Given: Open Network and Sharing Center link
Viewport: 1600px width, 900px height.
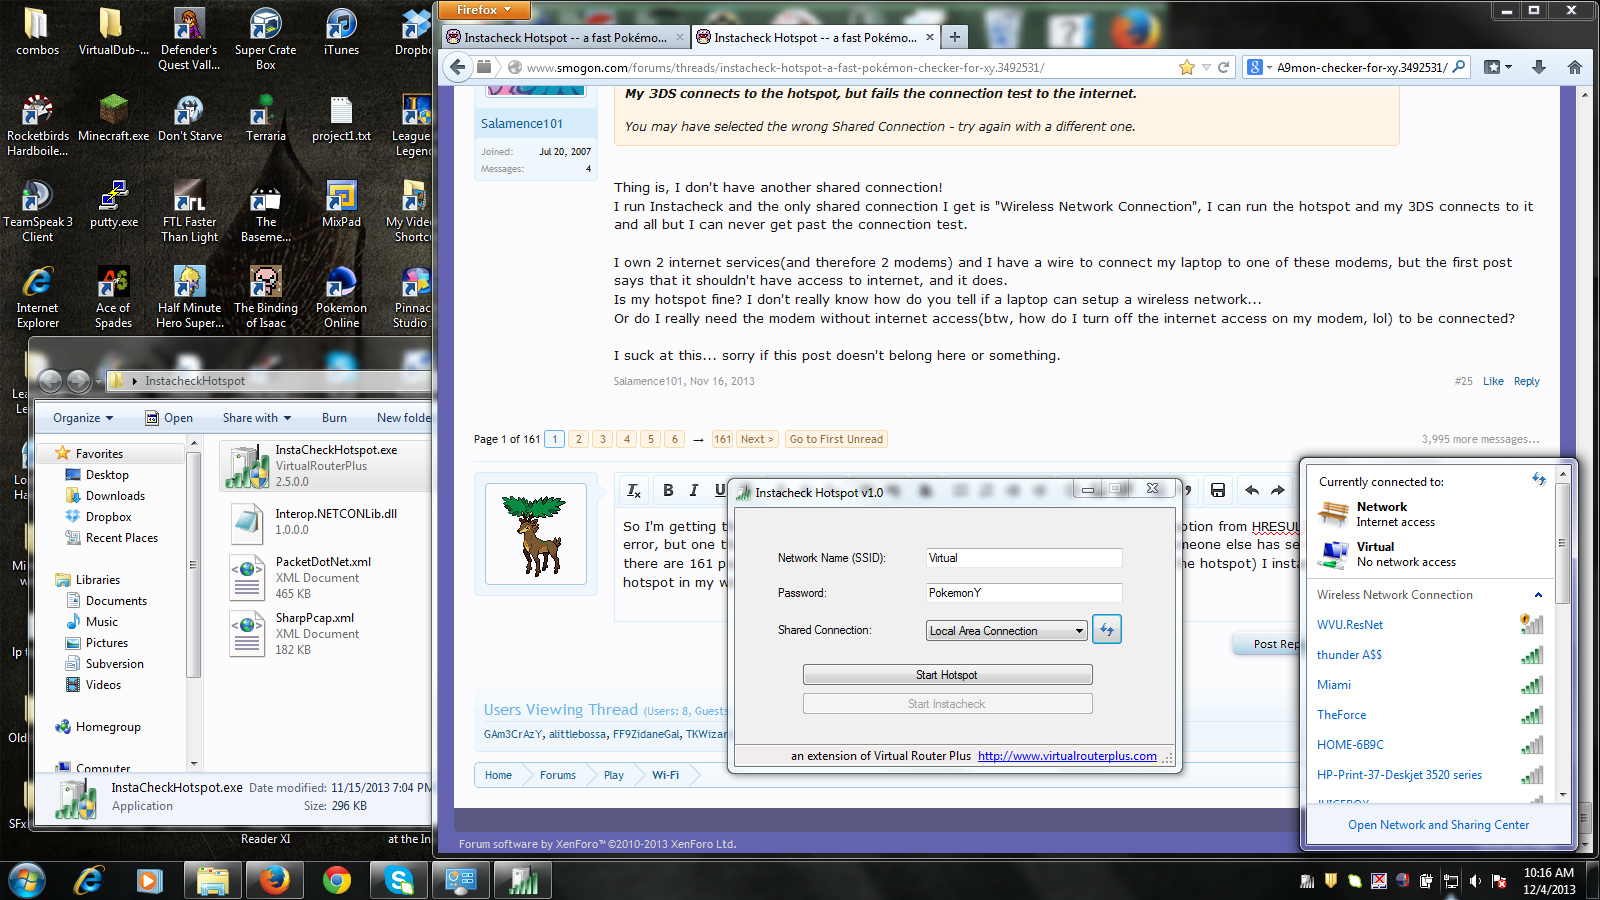Looking at the screenshot, I should (1438, 825).
